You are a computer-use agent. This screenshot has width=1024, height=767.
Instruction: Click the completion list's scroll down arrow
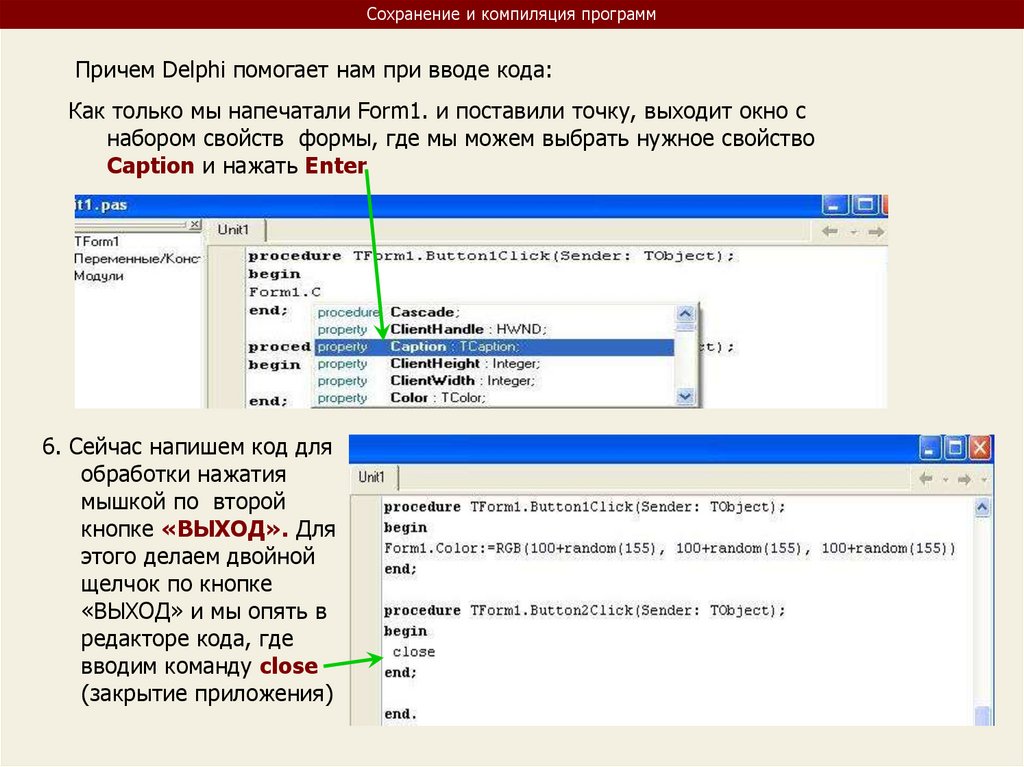point(685,397)
